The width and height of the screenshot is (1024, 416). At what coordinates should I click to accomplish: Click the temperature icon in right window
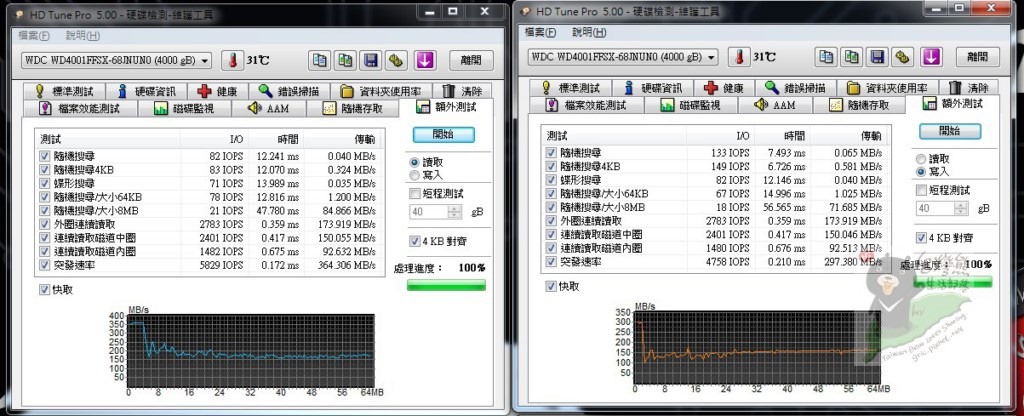pos(738,57)
